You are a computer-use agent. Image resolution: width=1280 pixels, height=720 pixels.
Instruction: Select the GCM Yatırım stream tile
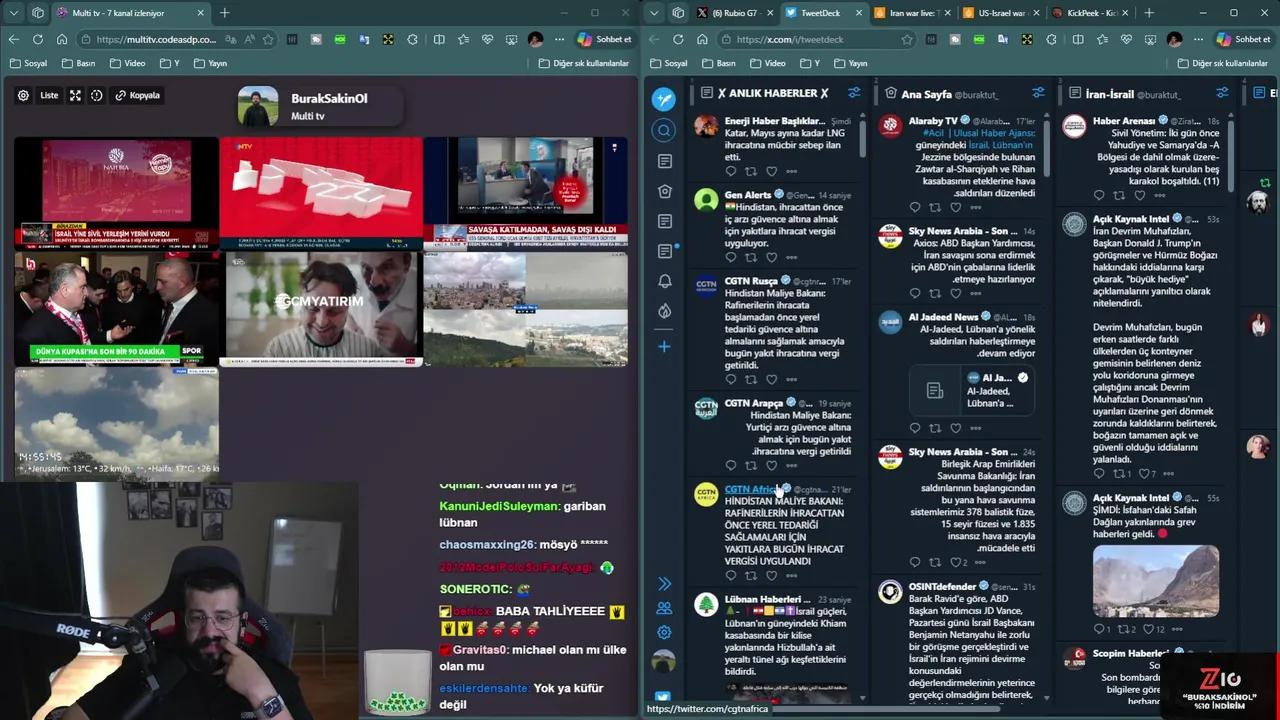[320, 309]
